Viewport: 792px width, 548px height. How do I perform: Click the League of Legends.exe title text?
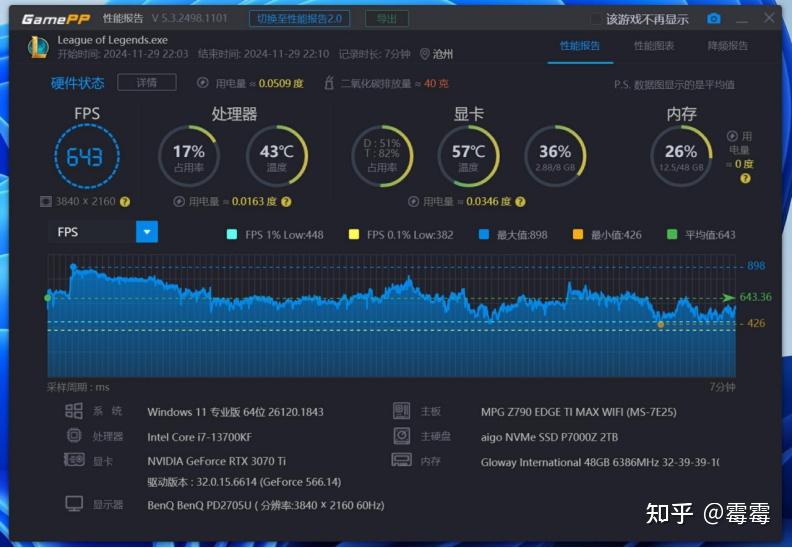pos(112,40)
